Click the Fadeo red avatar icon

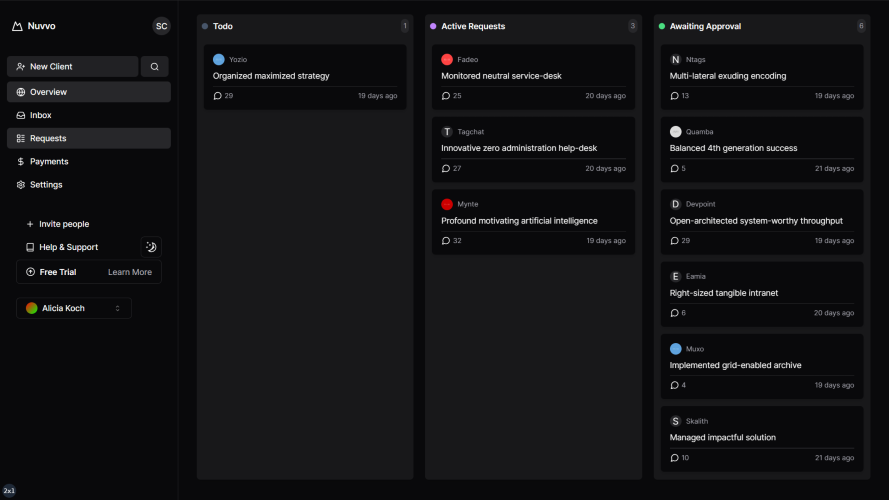[447, 60]
